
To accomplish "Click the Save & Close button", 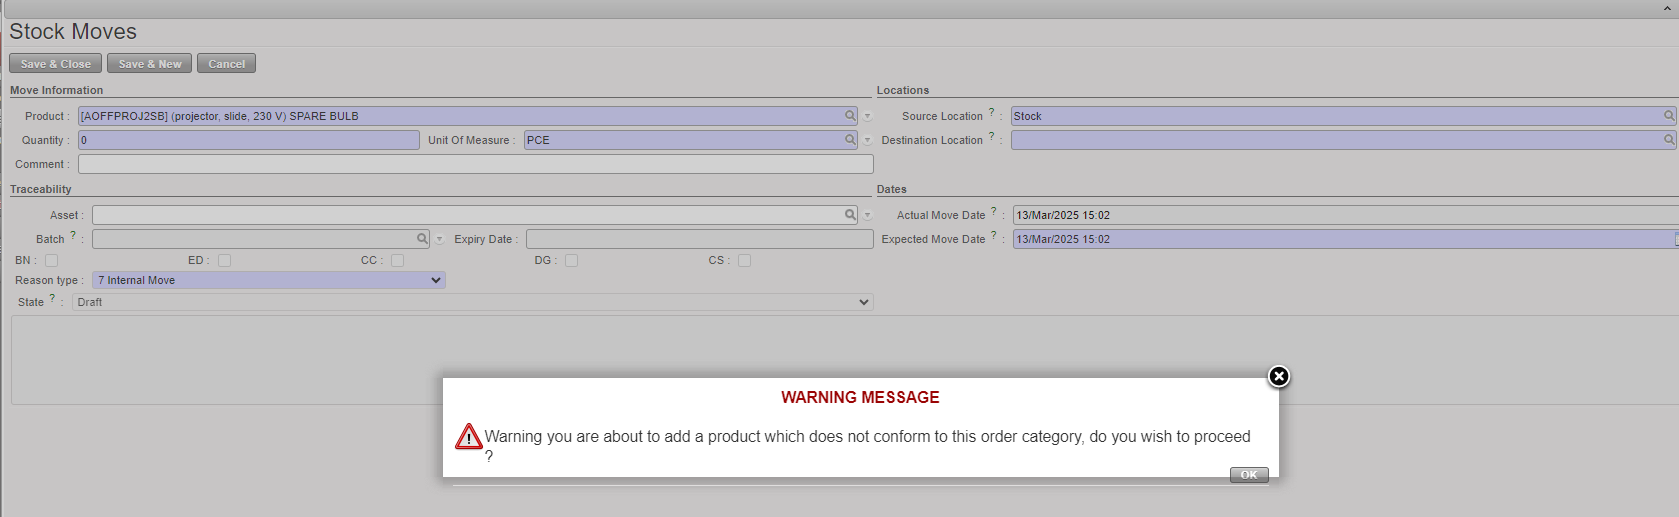I will (55, 64).
